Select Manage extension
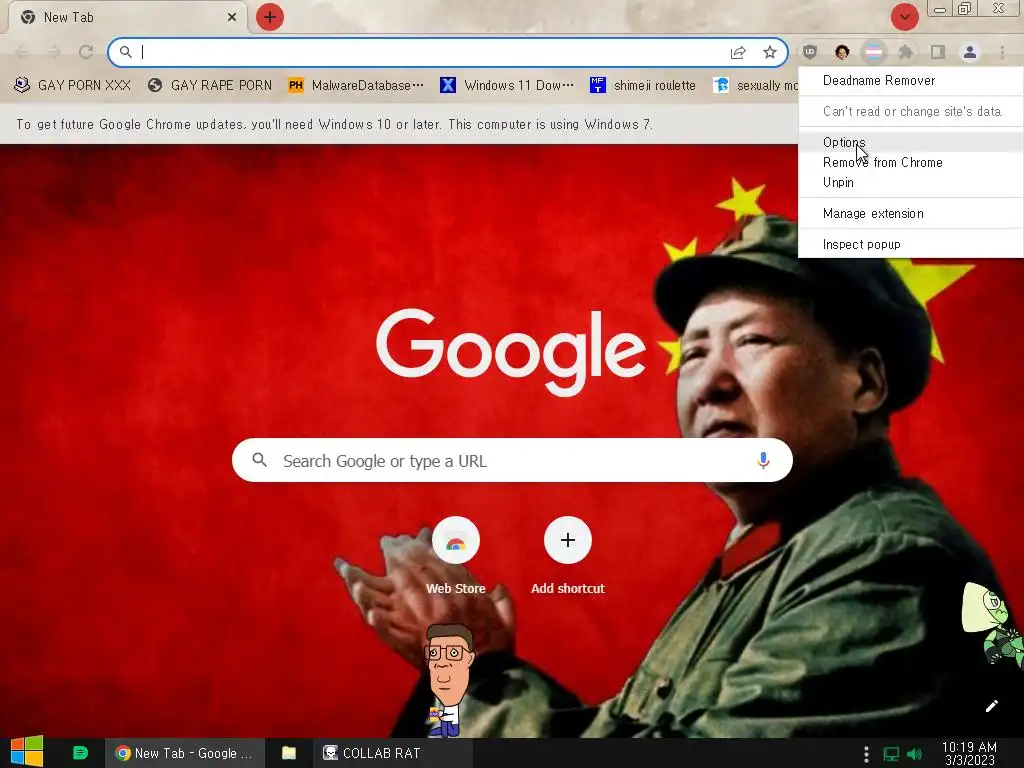 point(910,214)
